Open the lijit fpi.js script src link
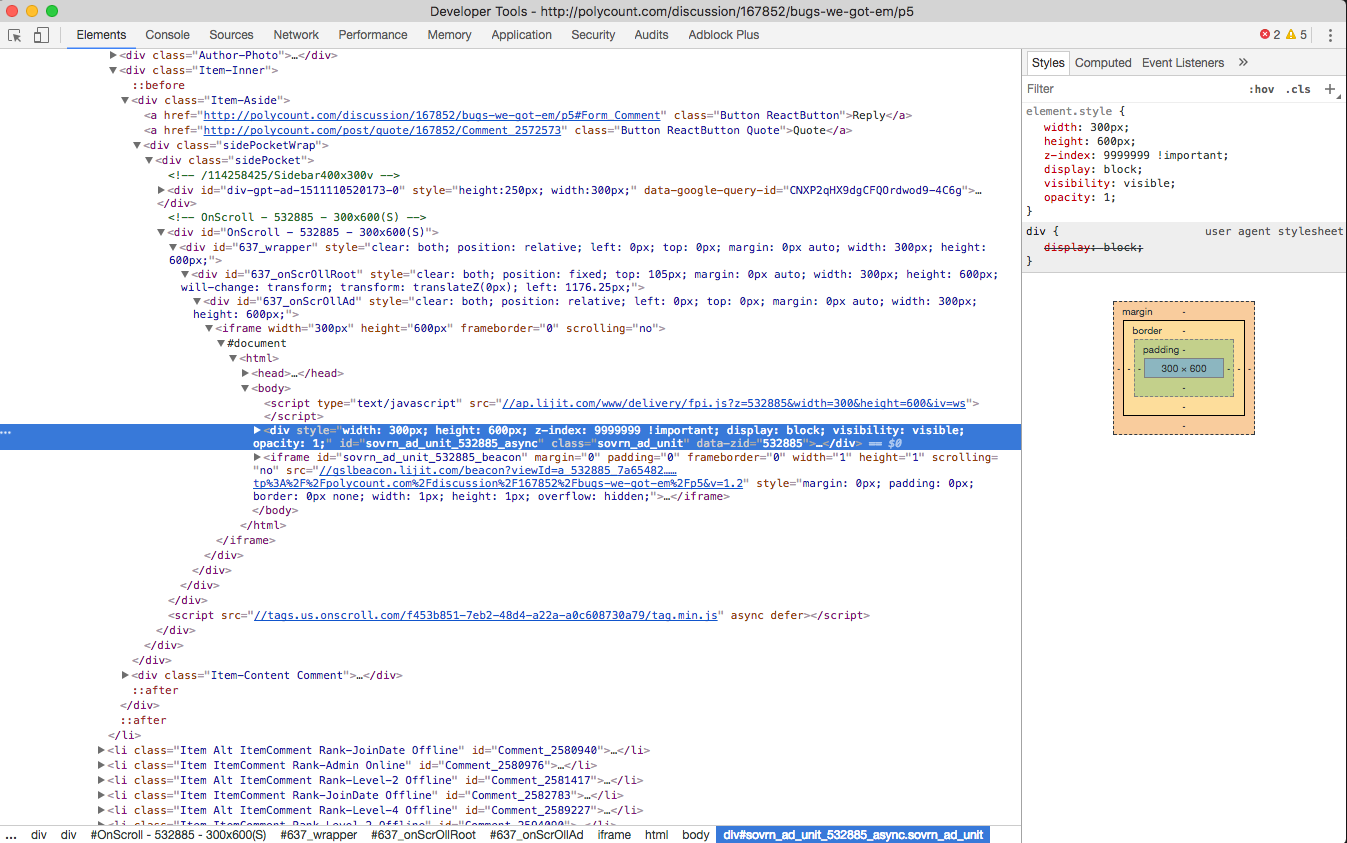This screenshot has height=843, width=1347. tap(735, 403)
